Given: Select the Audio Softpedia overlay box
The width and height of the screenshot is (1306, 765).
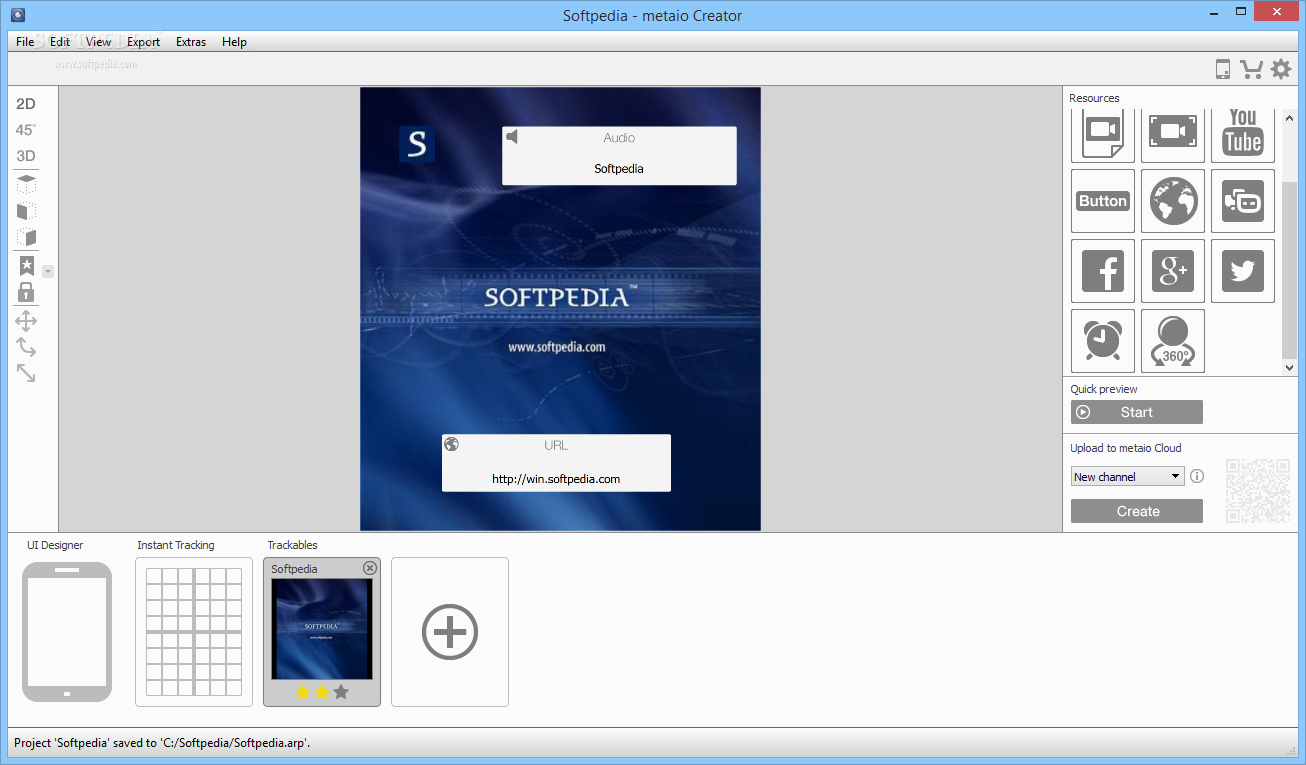Looking at the screenshot, I should [x=619, y=156].
